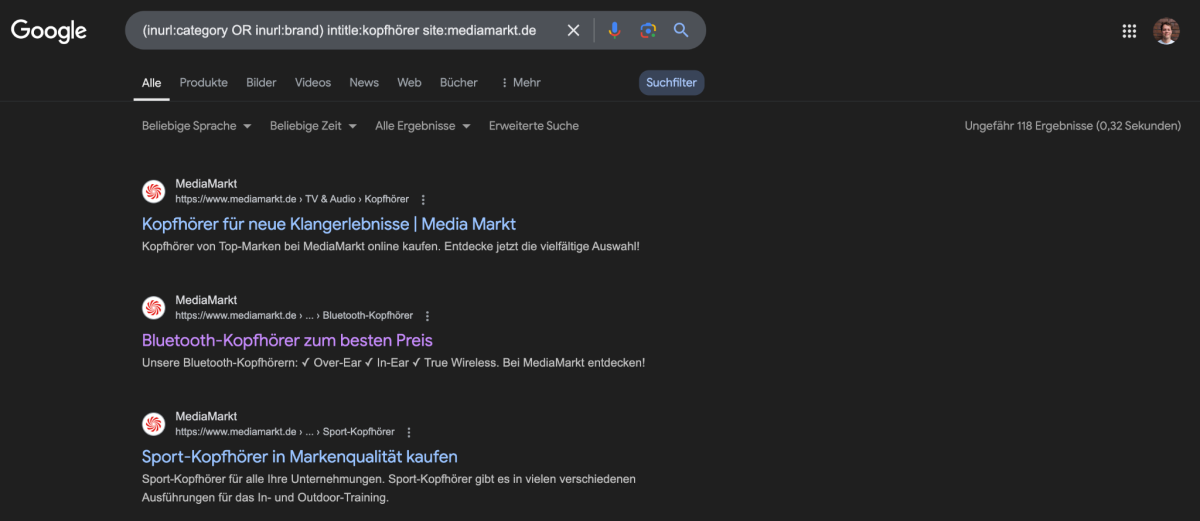The image size is (1200, 521).
Task: Expand the Mehr menu
Action: point(520,83)
